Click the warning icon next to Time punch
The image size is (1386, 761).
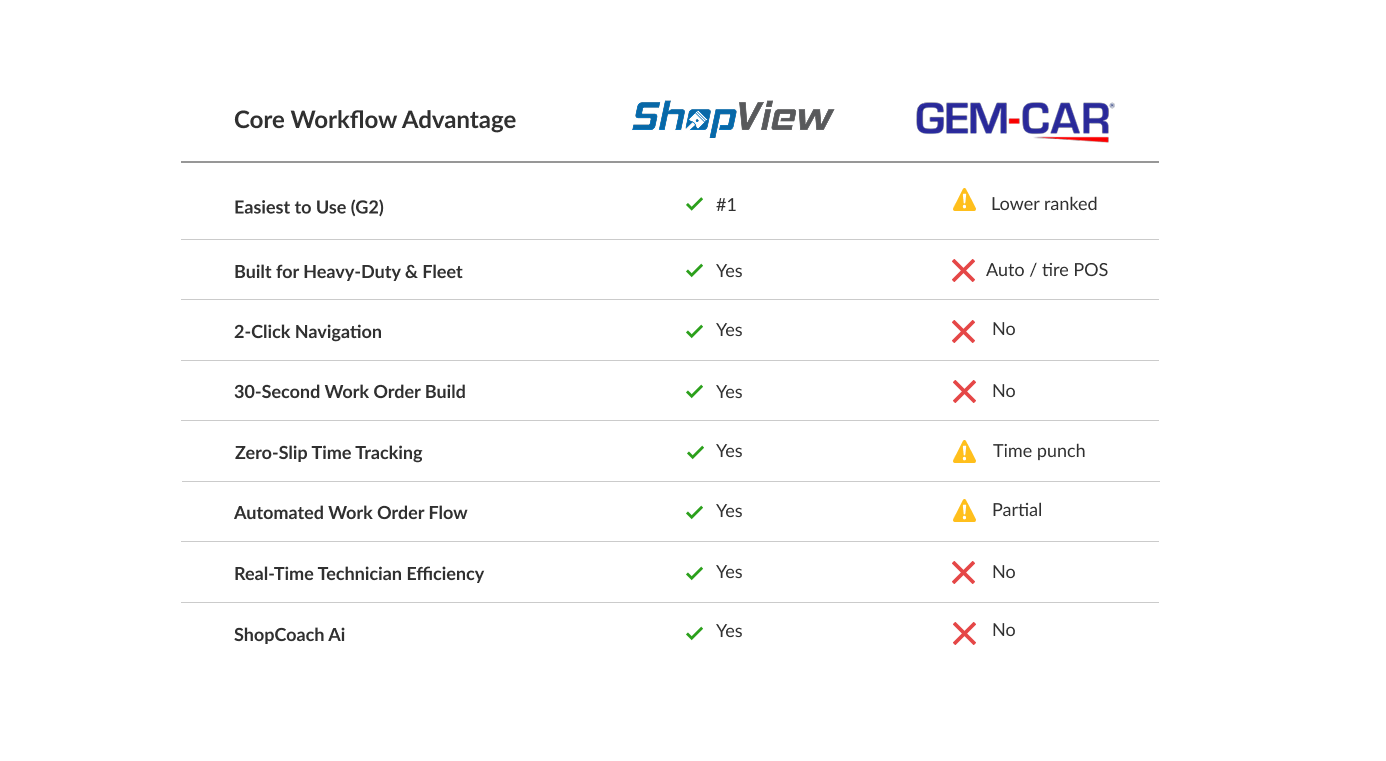coord(964,452)
